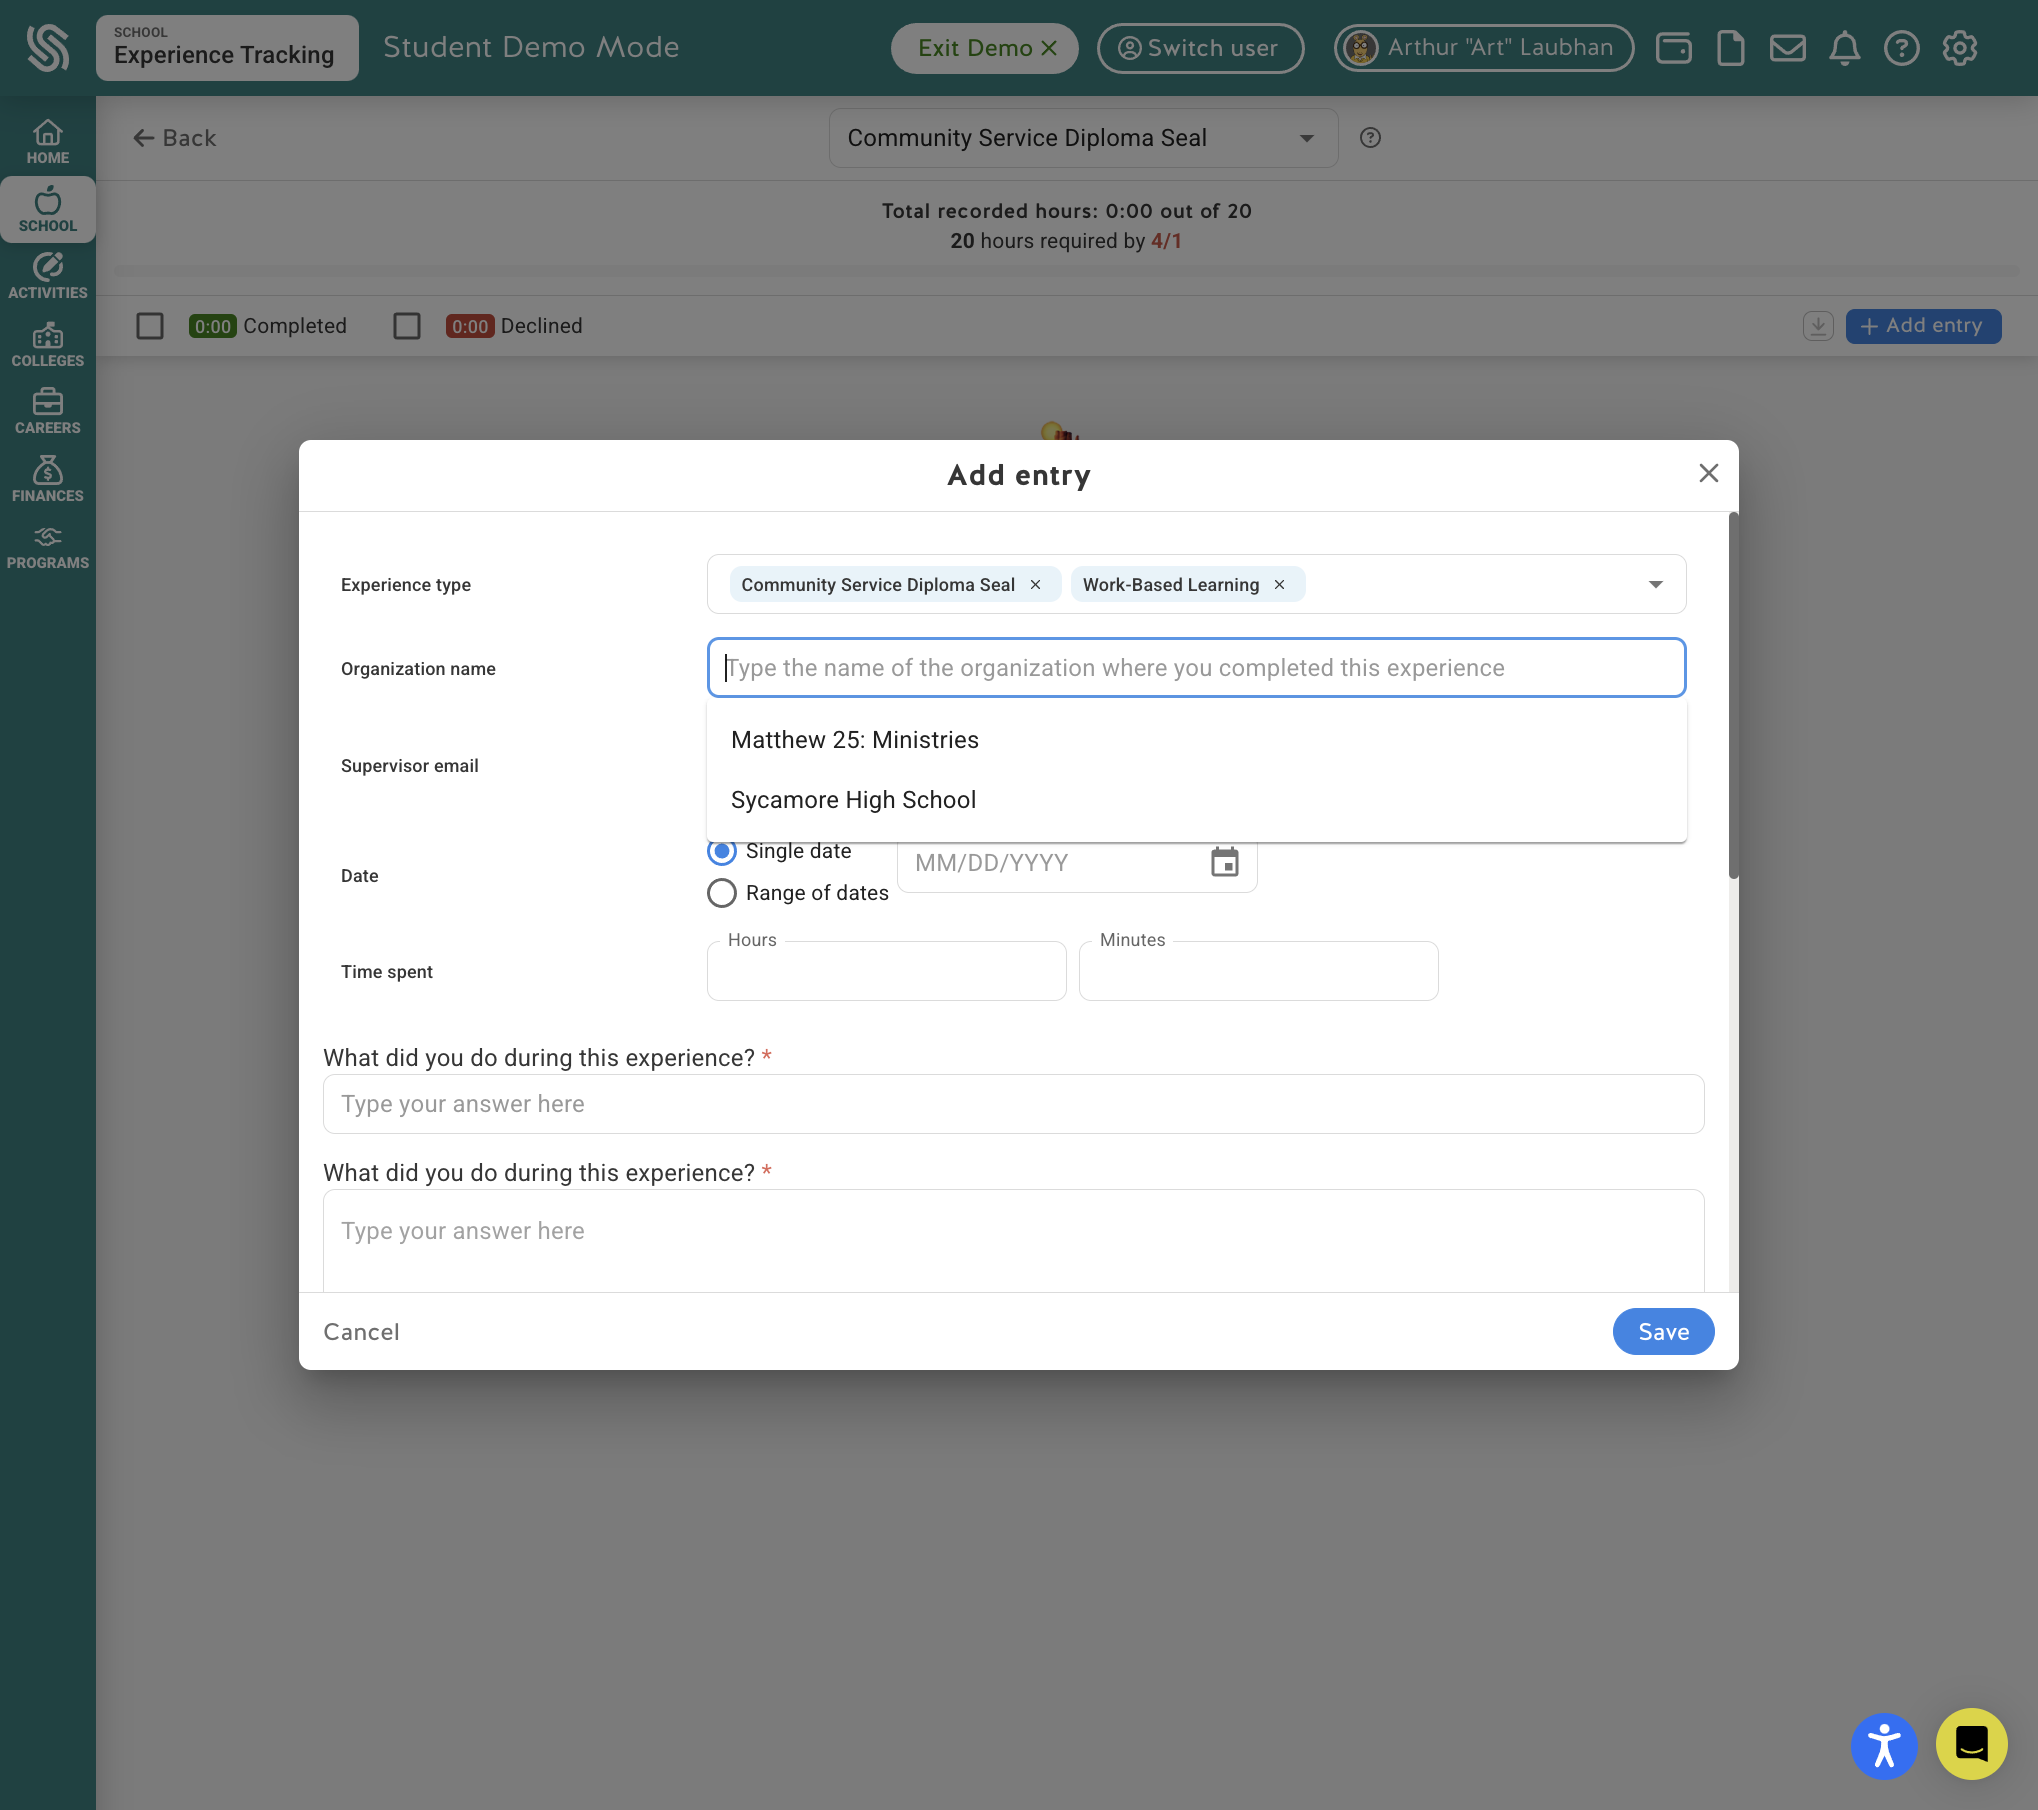This screenshot has width=2038, height=1810.
Task: Expand the Community Service Diploma Seal dropdown
Action: tap(1083, 138)
